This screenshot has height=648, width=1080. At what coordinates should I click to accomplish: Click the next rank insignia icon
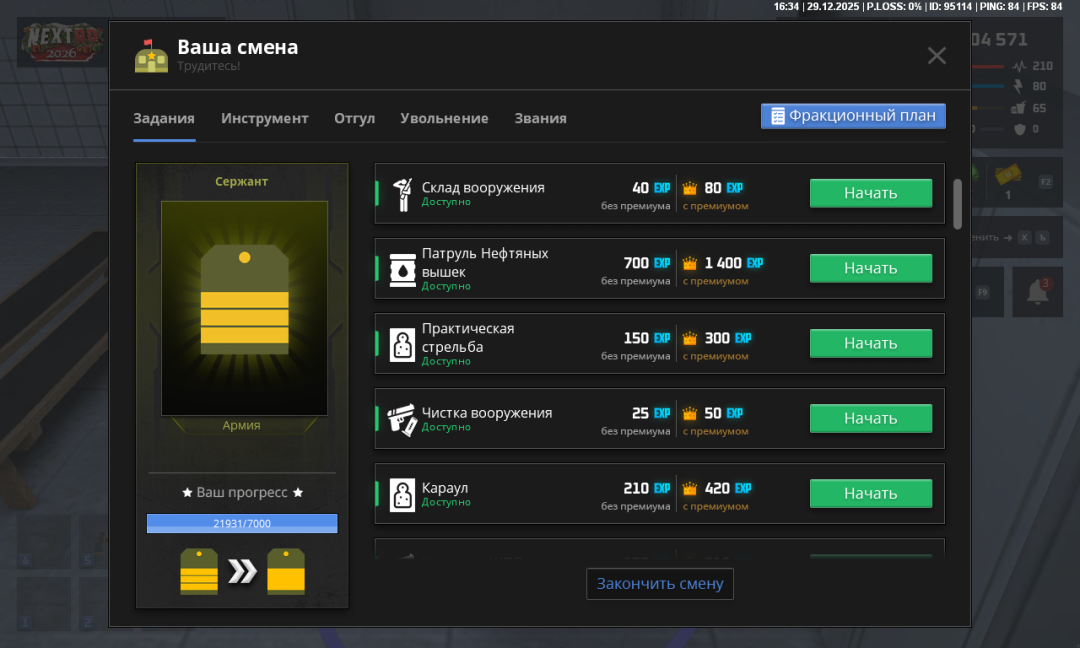coord(286,571)
